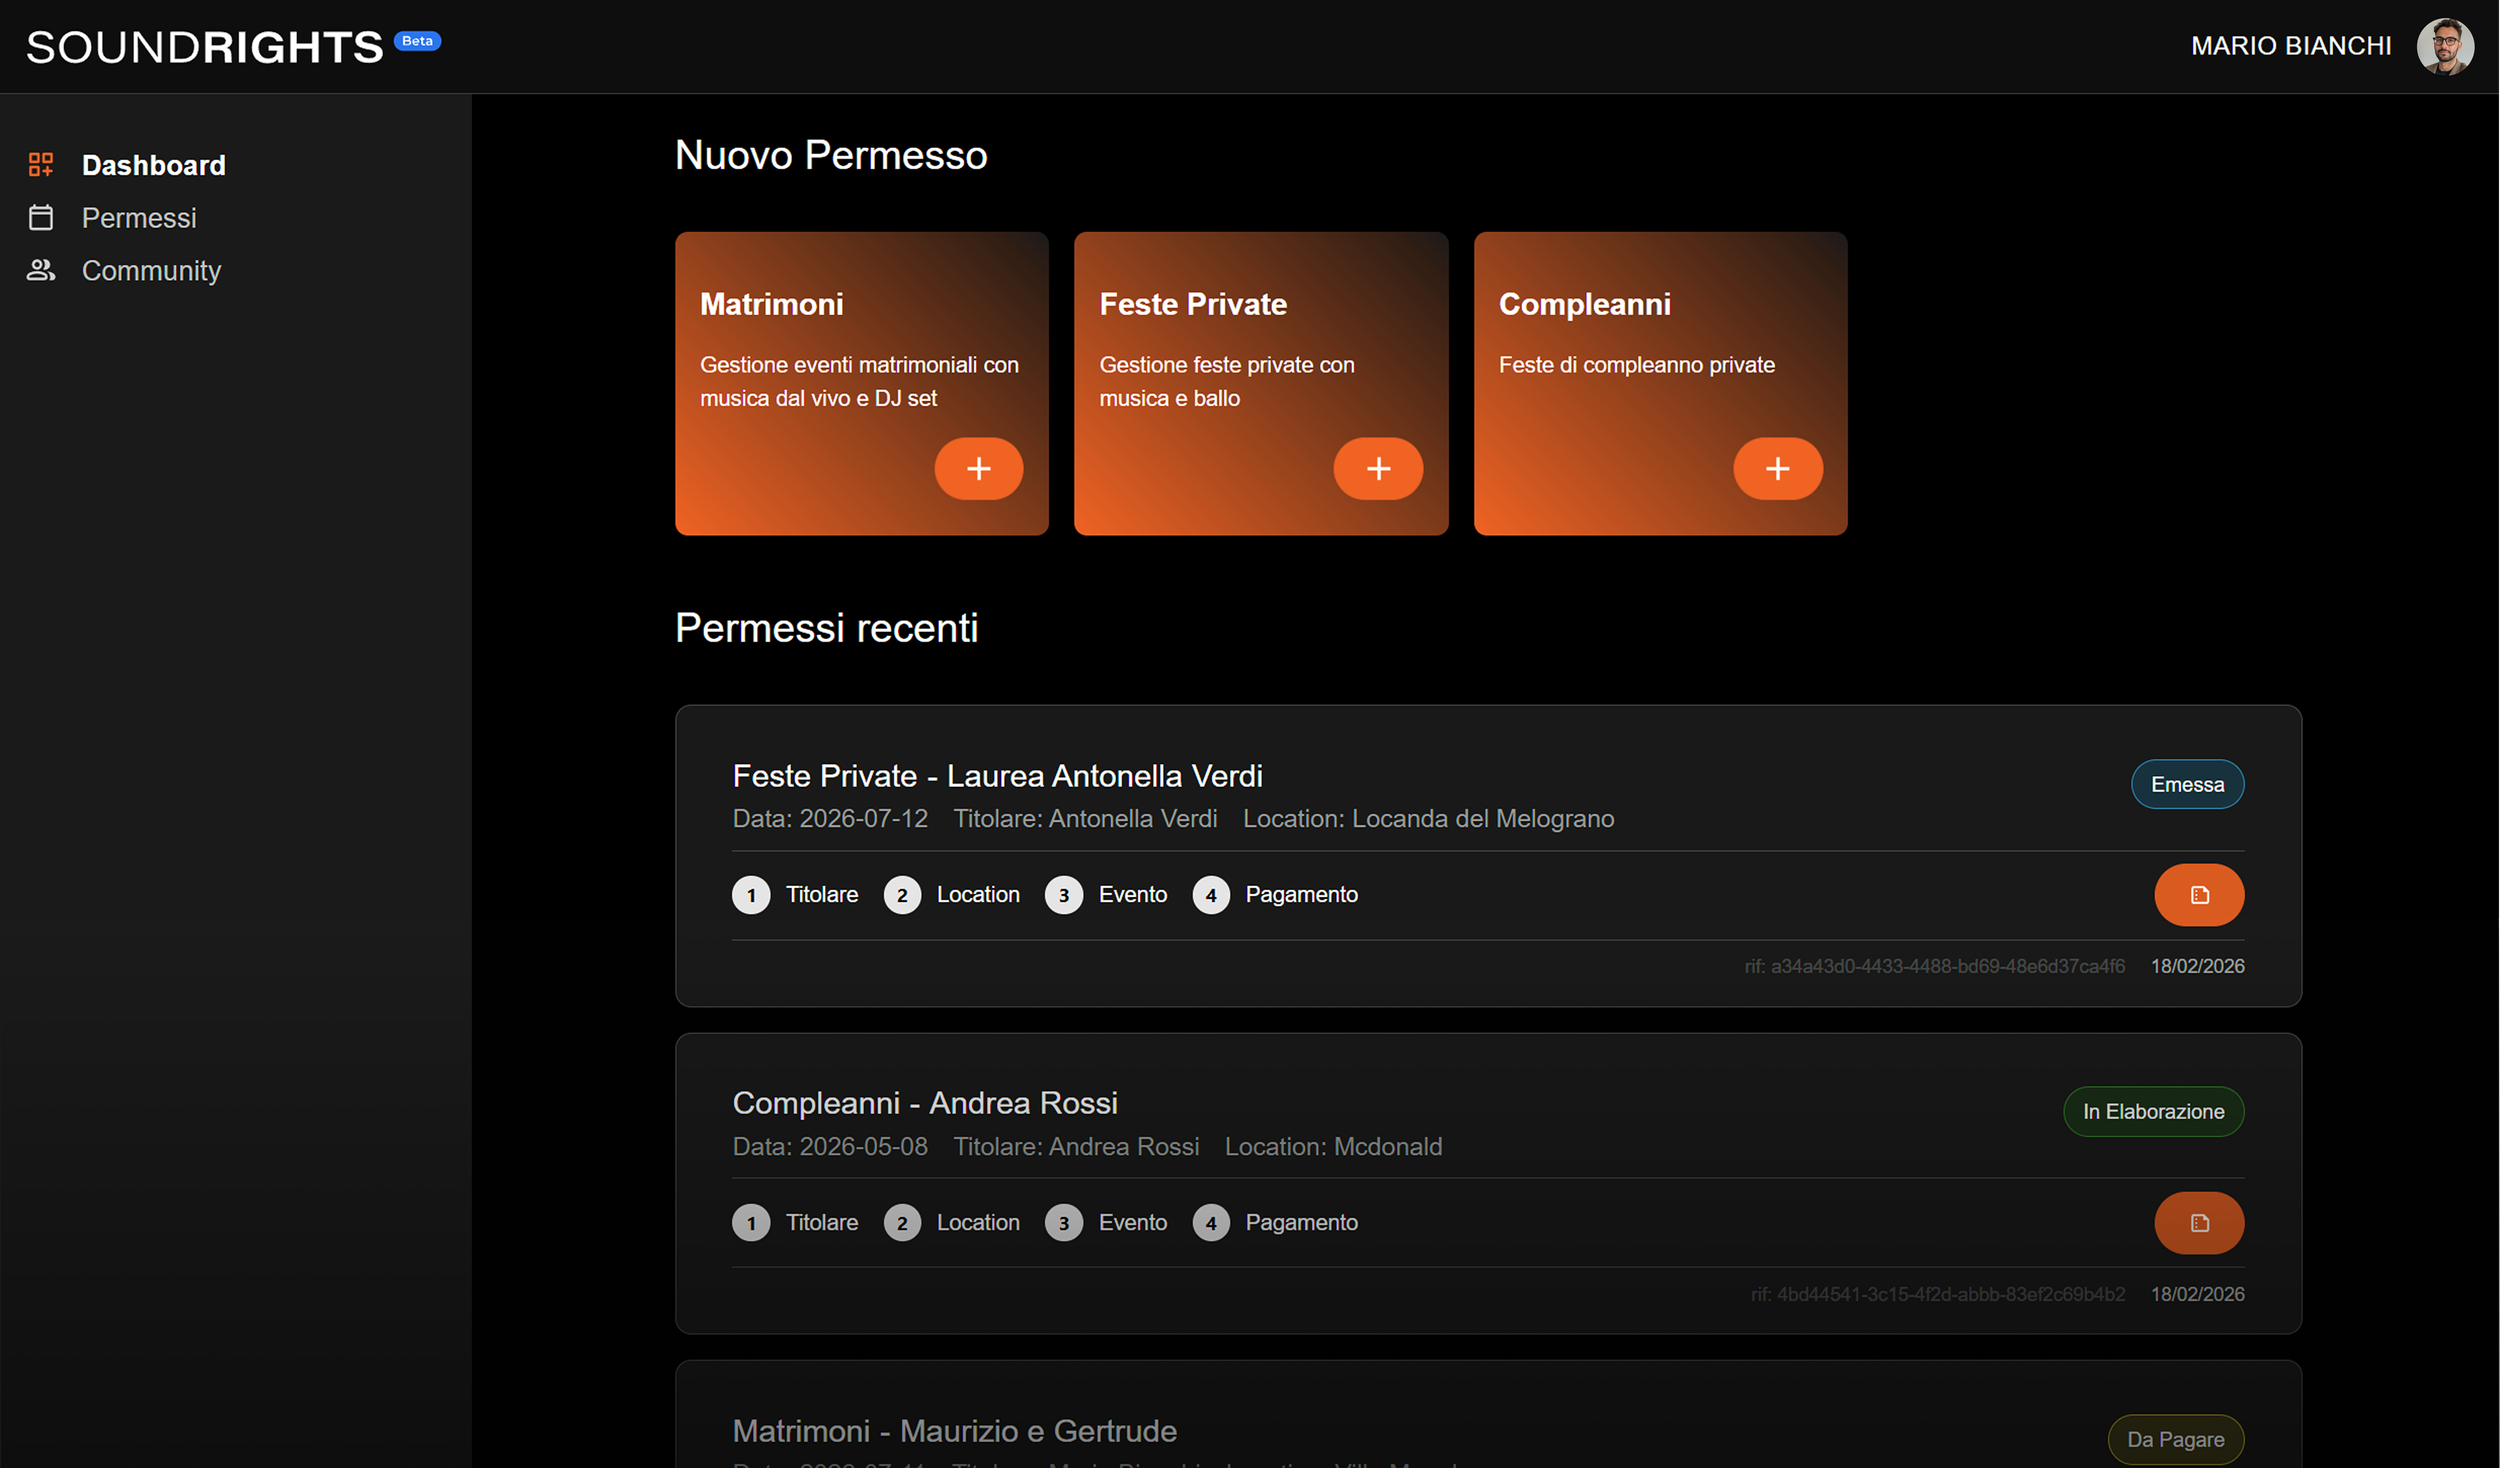This screenshot has height=1468, width=2500.
Task: Select the Feste Private card title
Action: (1192, 304)
